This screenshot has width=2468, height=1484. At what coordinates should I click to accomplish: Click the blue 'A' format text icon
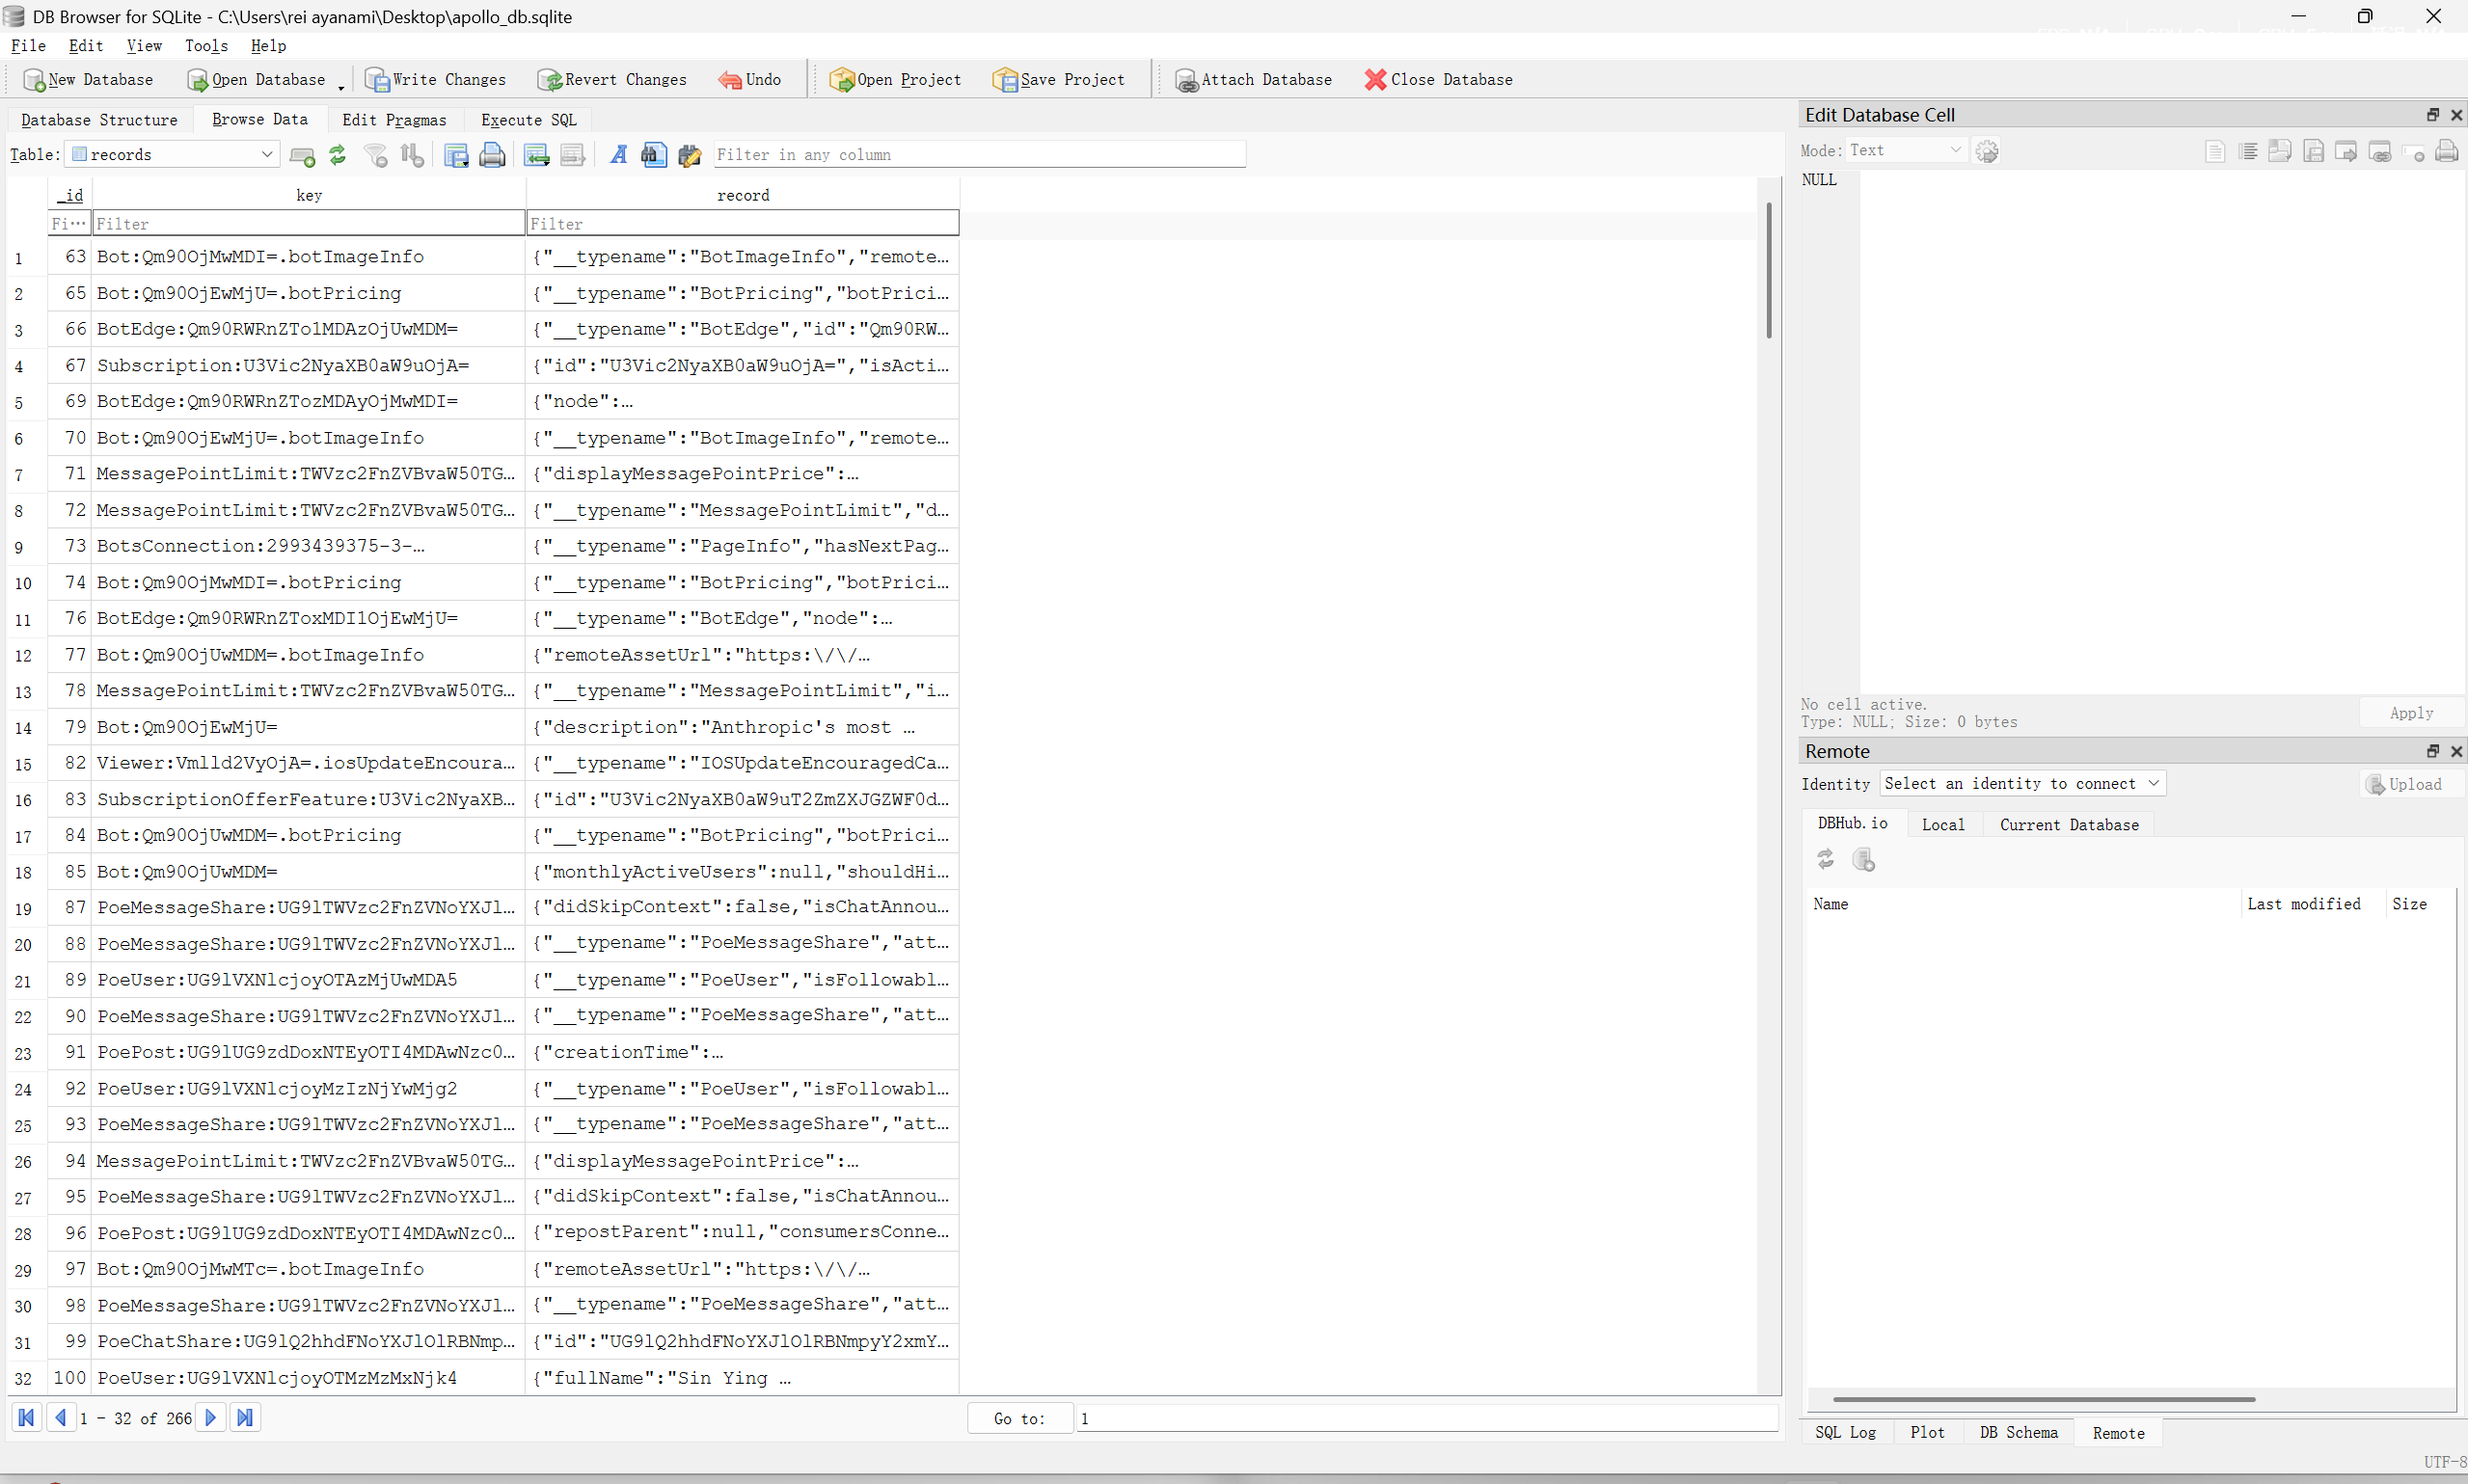pyautogui.click(x=619, y=155)
